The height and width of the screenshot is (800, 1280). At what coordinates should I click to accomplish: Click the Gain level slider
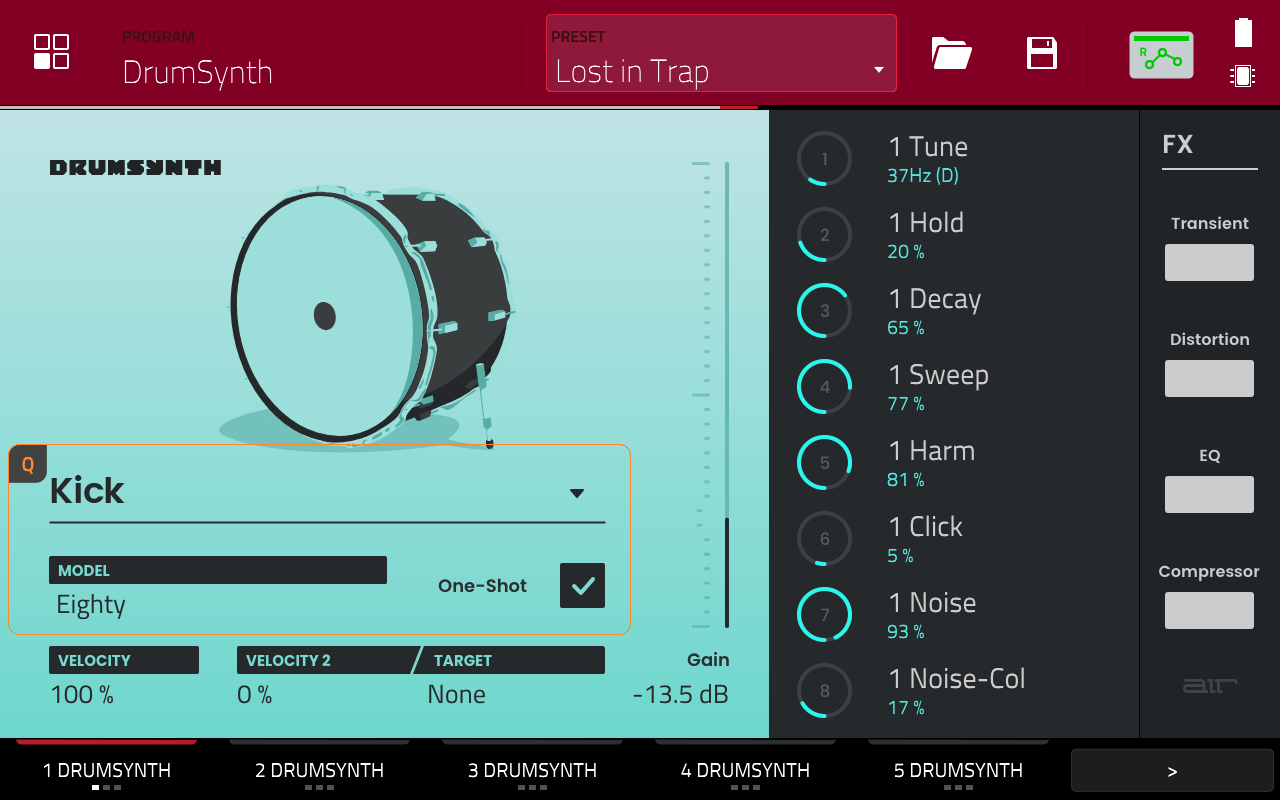tap(727, 395)
